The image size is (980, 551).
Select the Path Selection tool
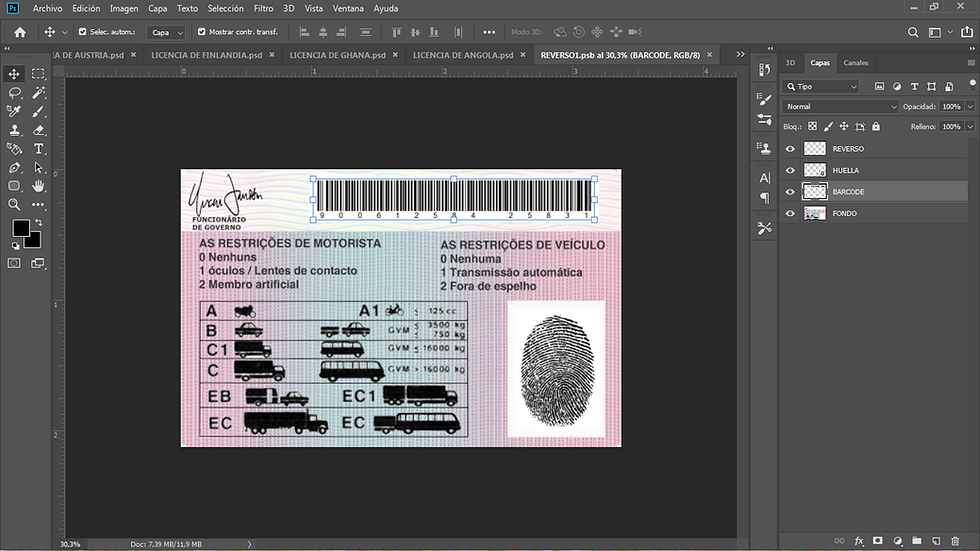pyautogui.click(x=38, y=167)
